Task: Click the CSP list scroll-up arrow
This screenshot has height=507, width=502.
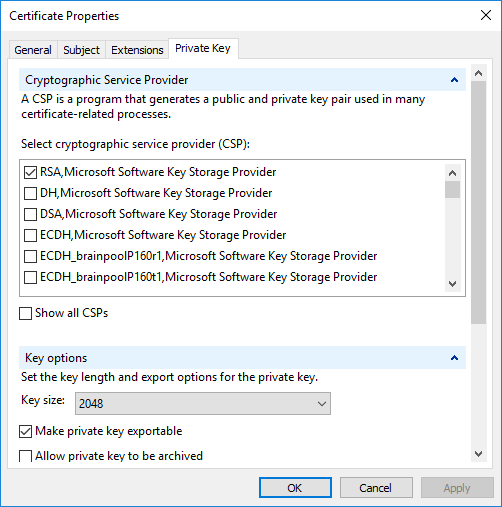Action: coord(452,173)
